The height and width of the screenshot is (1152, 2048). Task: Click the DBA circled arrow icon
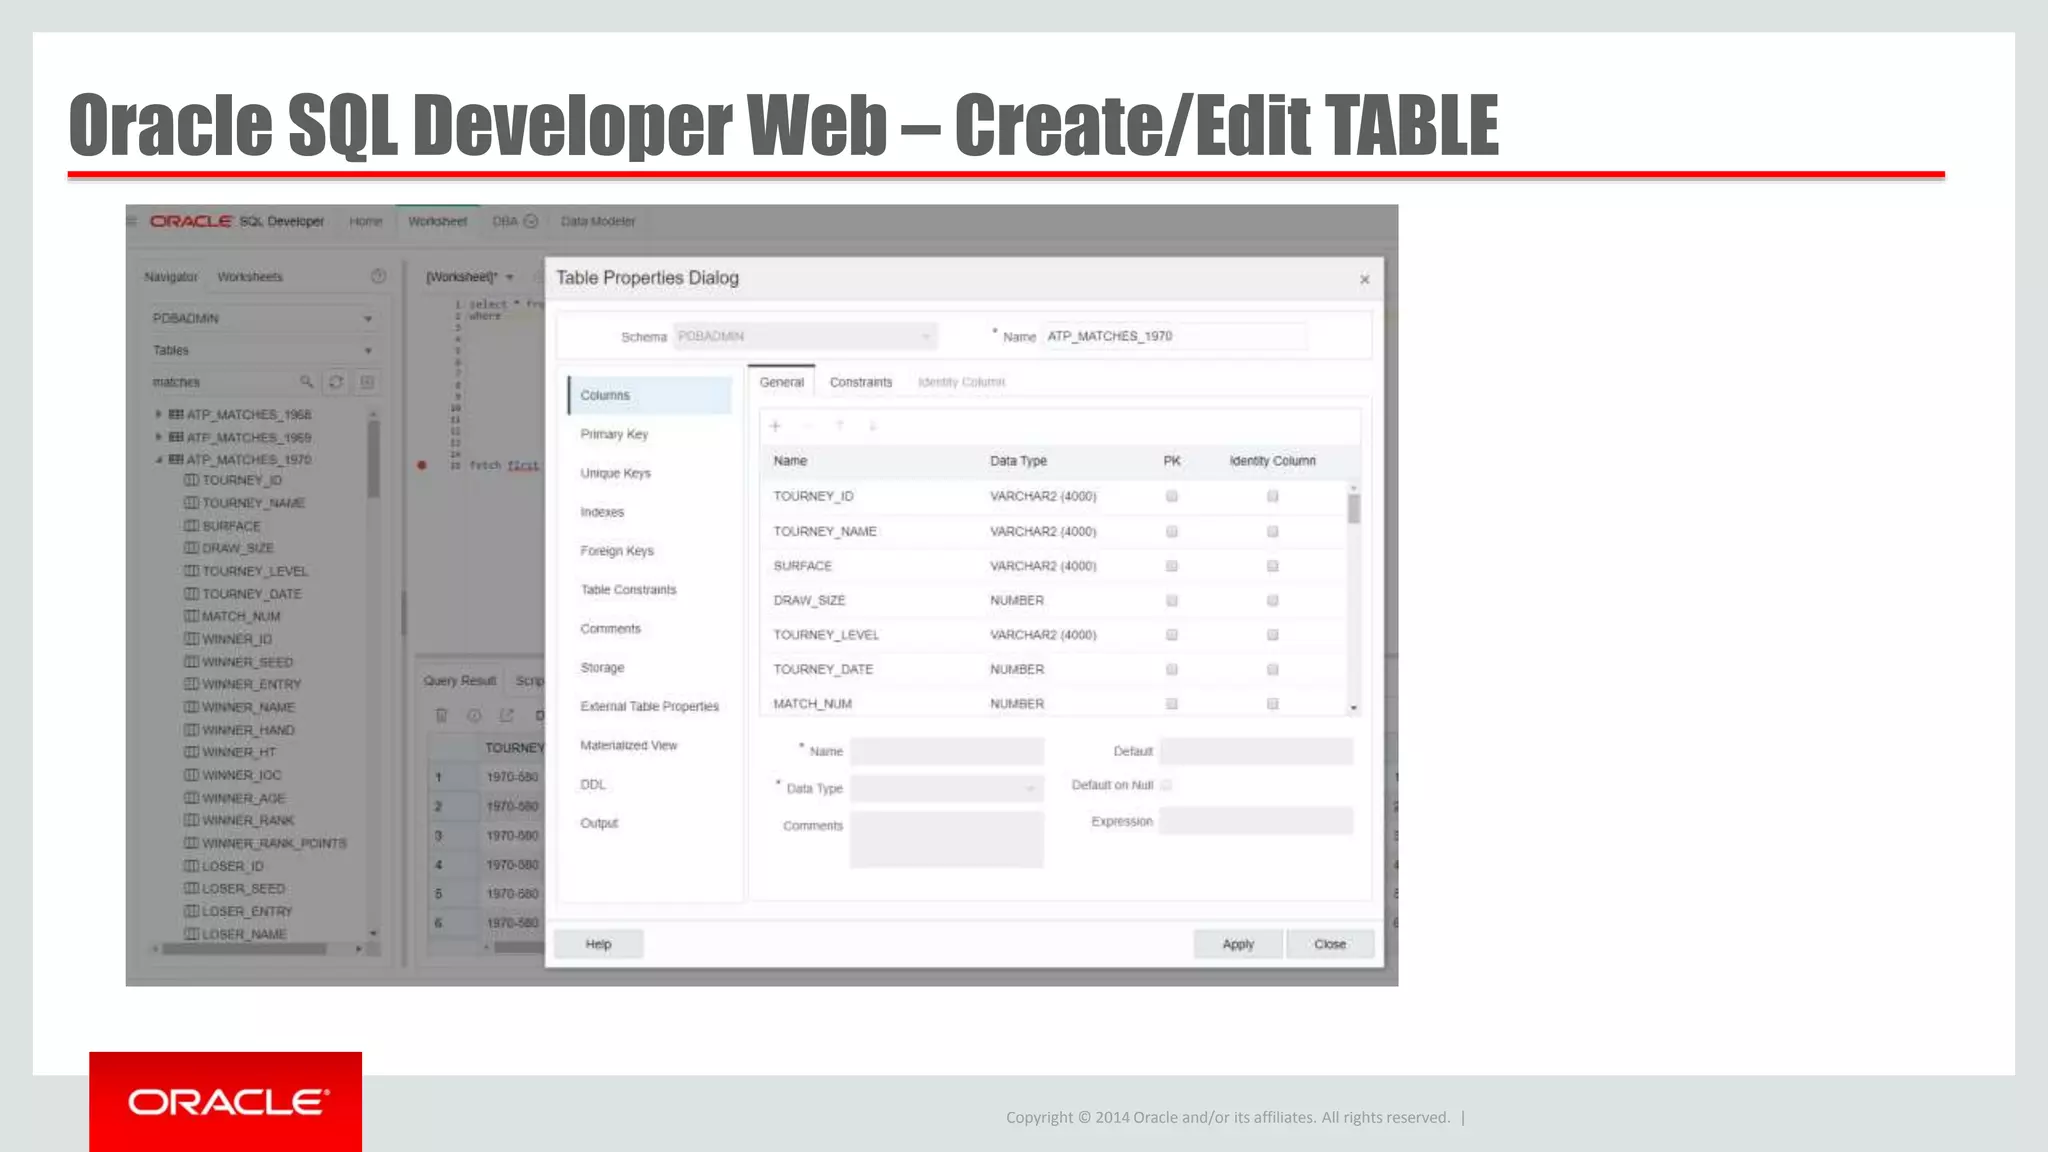[531, 221]
